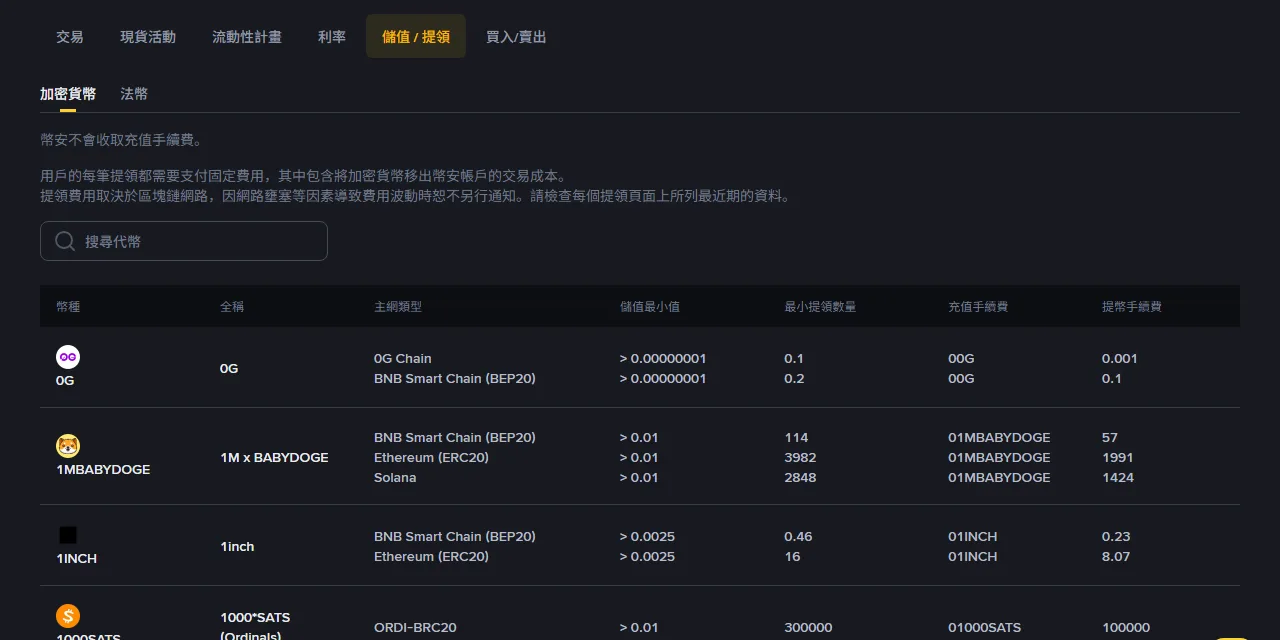Click the 01000SATS deposit fee cell
Image resolution: width=1280 pixels, height=640 pixels.
(x=985, y=628)
